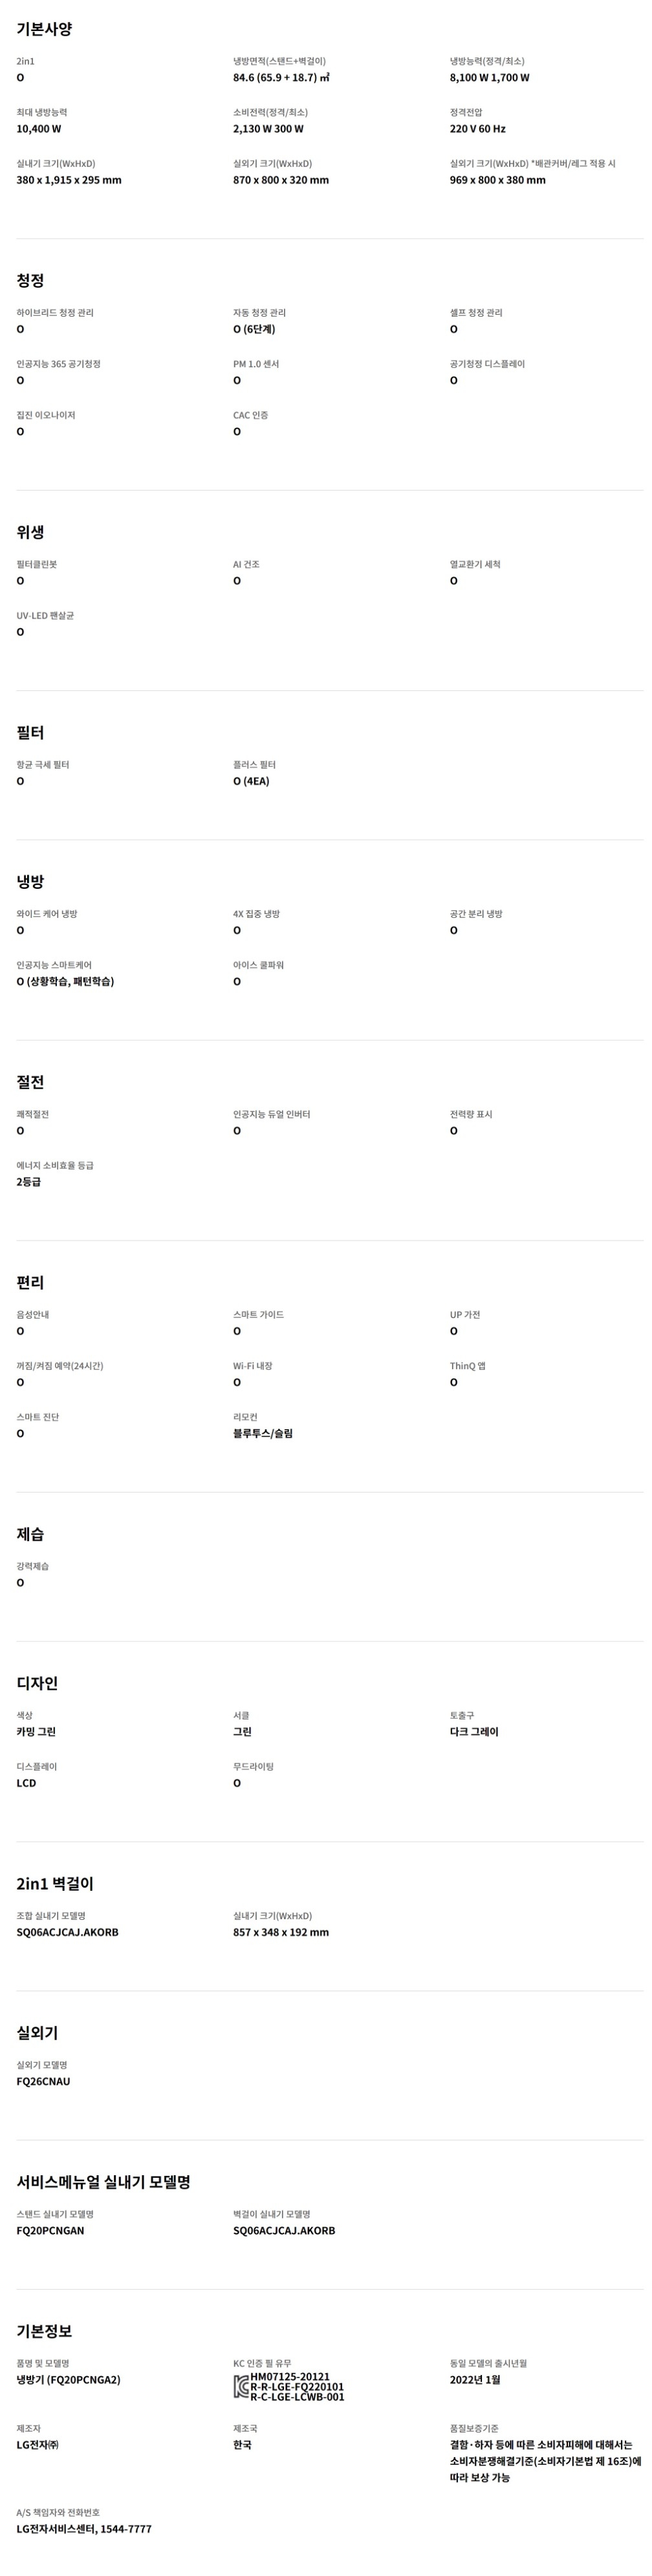Click the 필터 section heading
This screenshot has width=652, height=2576.
coord(30,733)
